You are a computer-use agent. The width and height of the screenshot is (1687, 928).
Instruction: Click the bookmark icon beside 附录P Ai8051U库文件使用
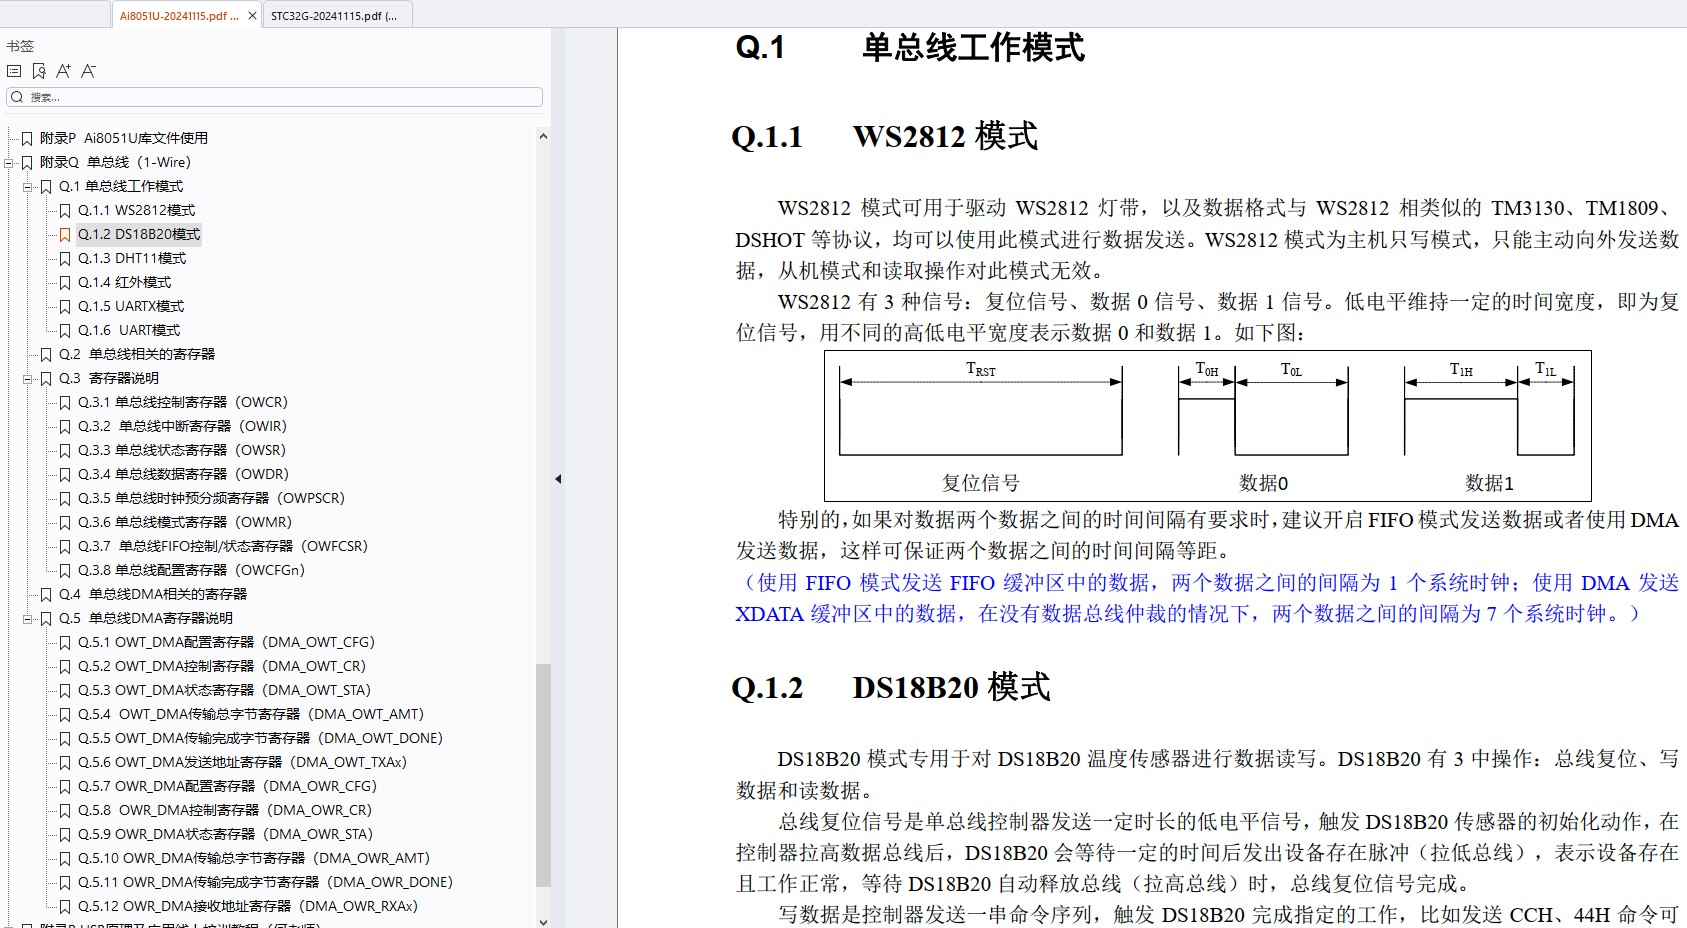[x=27, y=138]
